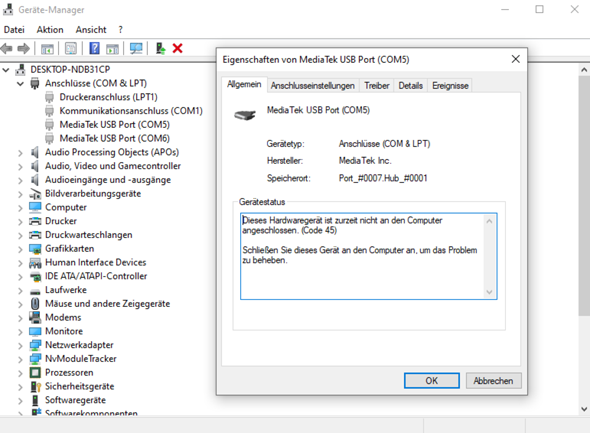Expand the NvModuleTracker category
590x433 pixels.
click(20, 359)
